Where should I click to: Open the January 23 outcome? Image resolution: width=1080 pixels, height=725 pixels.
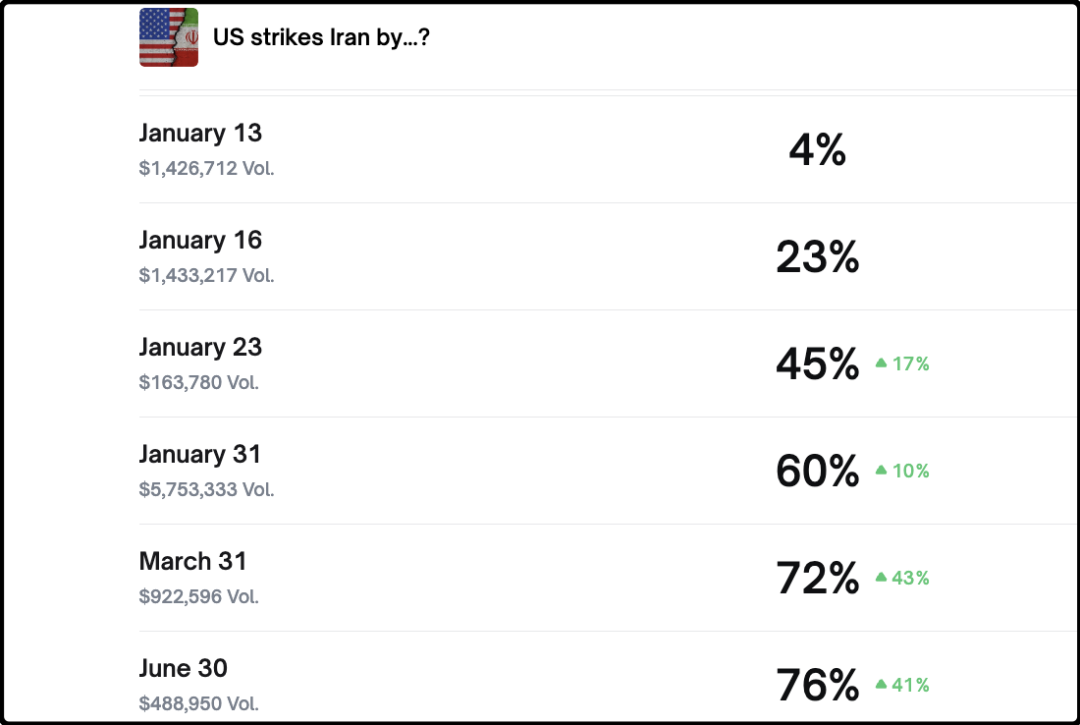point(200,347)
